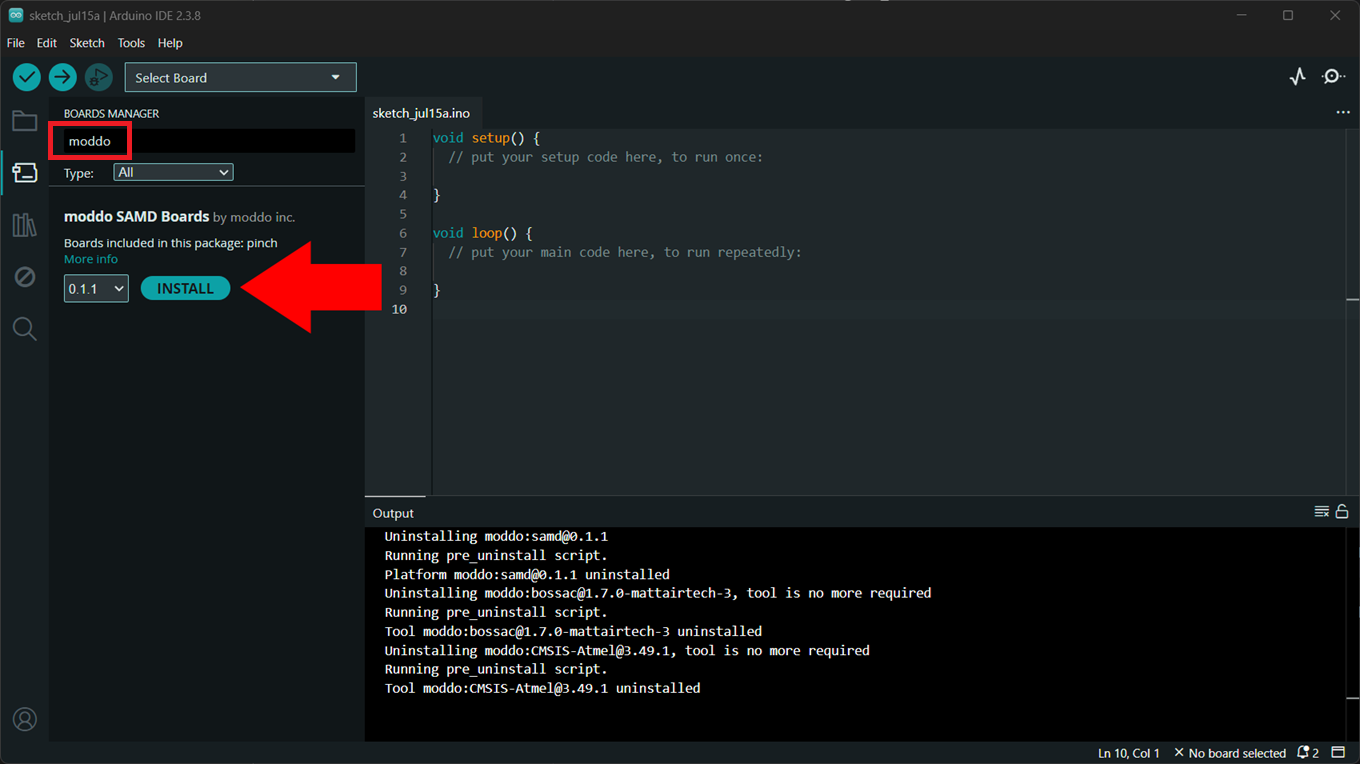Click the editor tab three-dots menu
Viewport: 1360px width, 764px height.
pyautogui.click(x=1343, y=113)
